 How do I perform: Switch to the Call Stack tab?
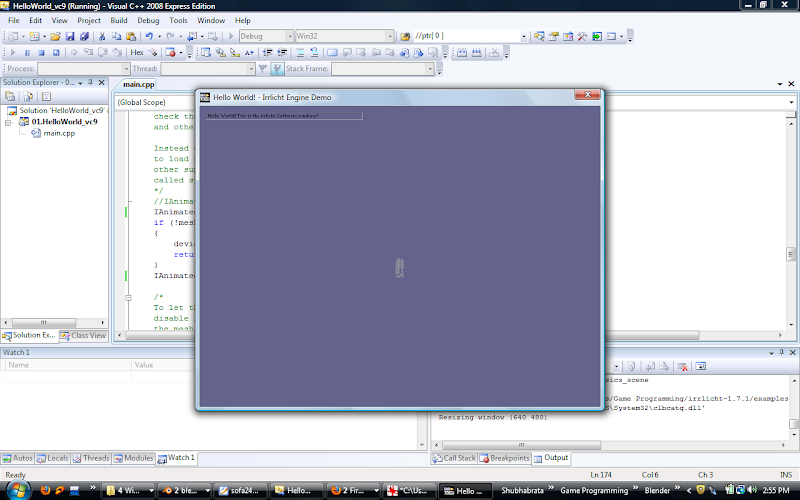[x=453, y=458]
